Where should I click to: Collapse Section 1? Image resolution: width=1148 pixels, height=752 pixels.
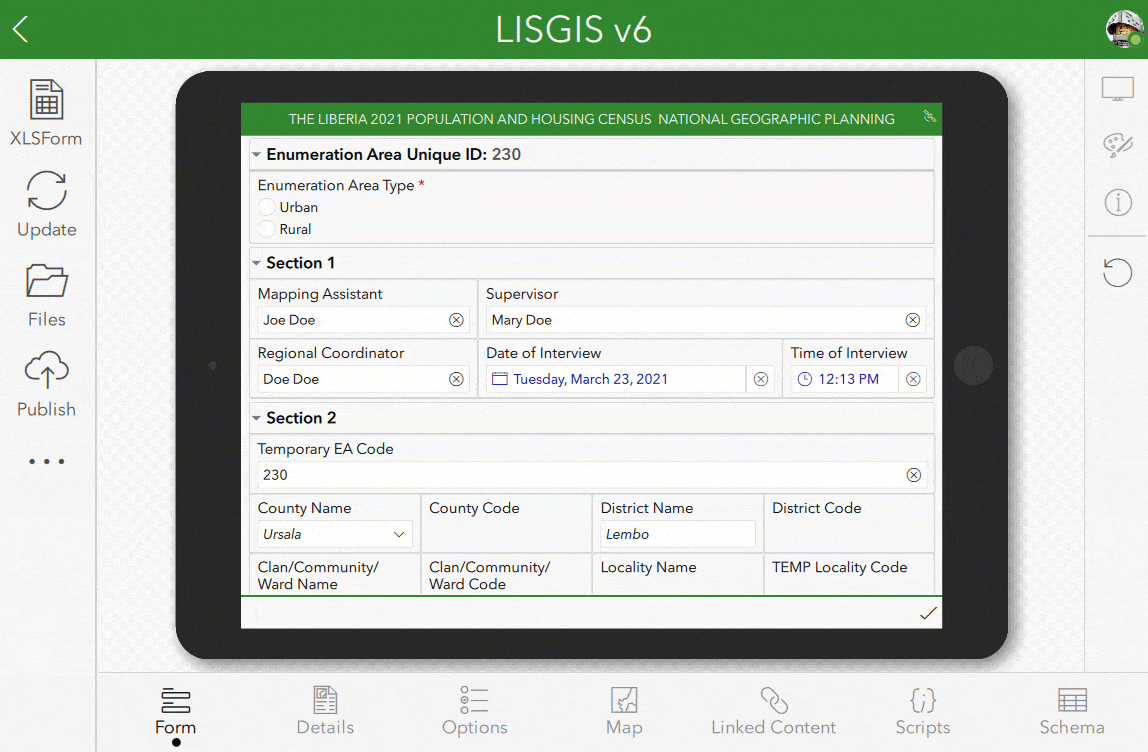(x=256, y=263)
